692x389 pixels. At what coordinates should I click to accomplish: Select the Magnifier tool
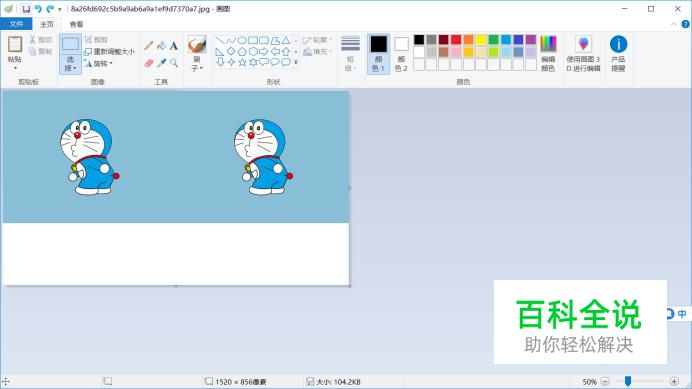(x=174, y=63)
